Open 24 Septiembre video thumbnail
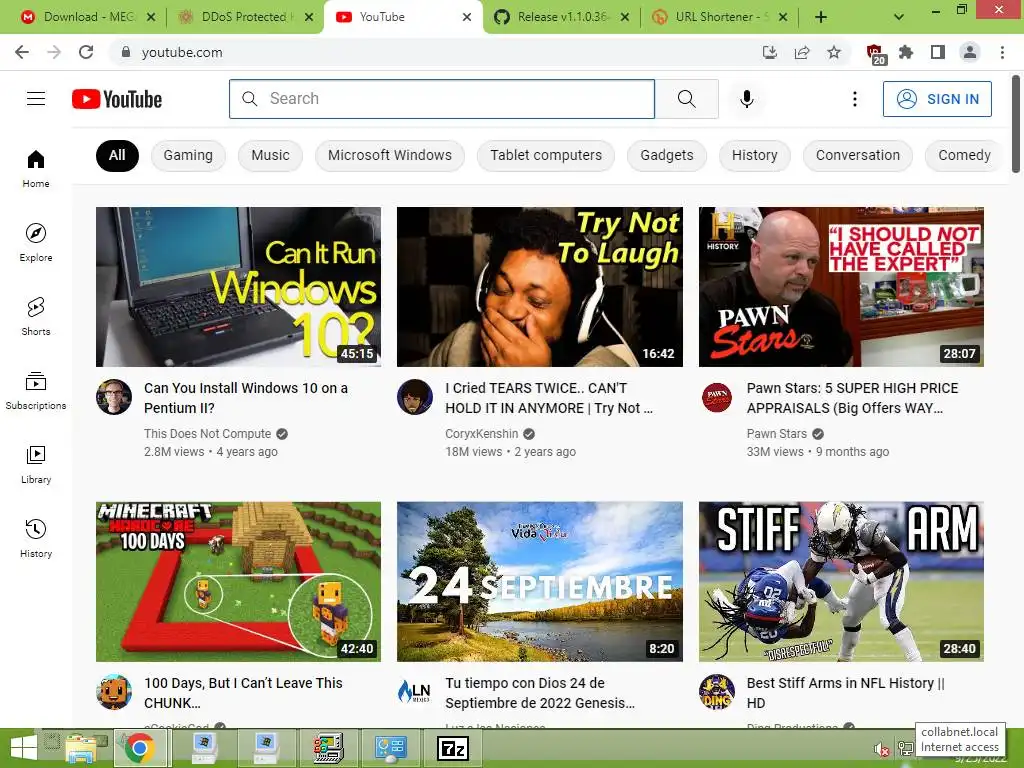1024x768 pixels. tap(539, 582)
